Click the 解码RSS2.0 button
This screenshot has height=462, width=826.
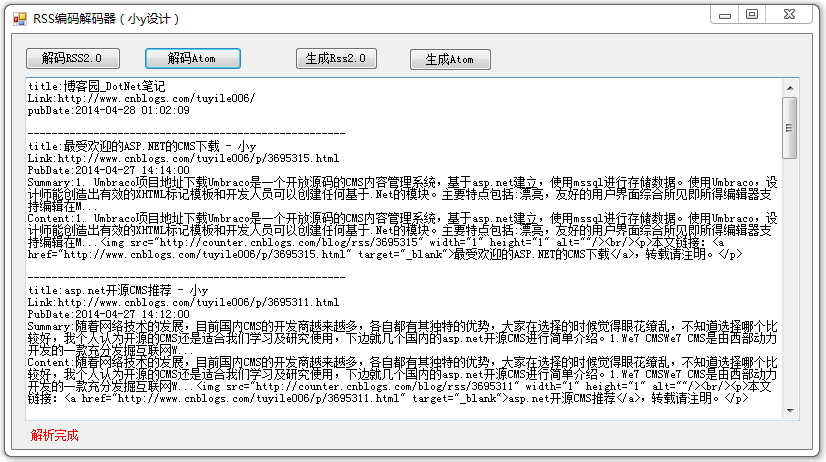point(73,58)
